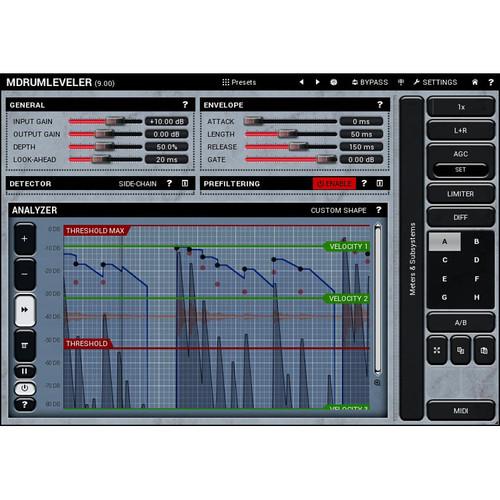Edit Release value 150 ms
Viewport: 500px width, 500px height.
(361, 147)
